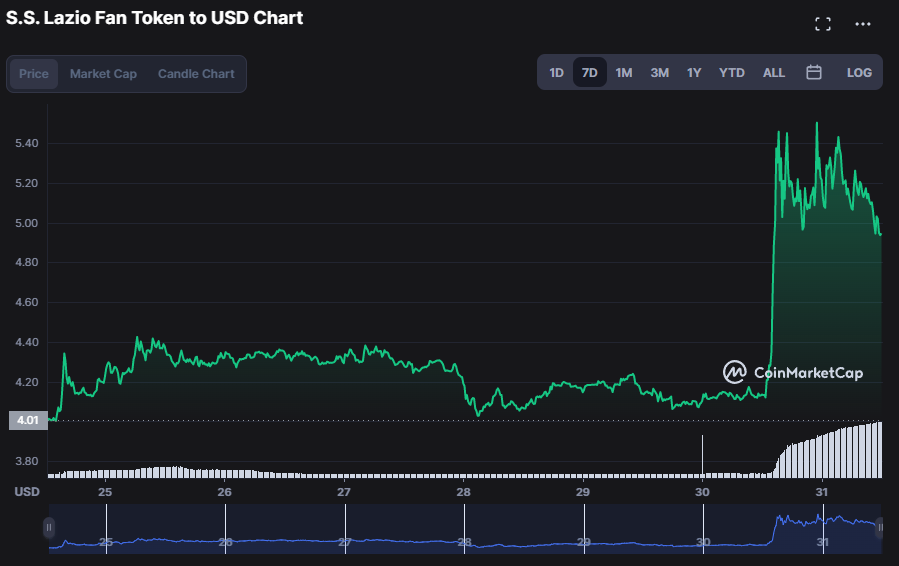
Task: Select the 7D time range
Action: (x=589, y=73)
